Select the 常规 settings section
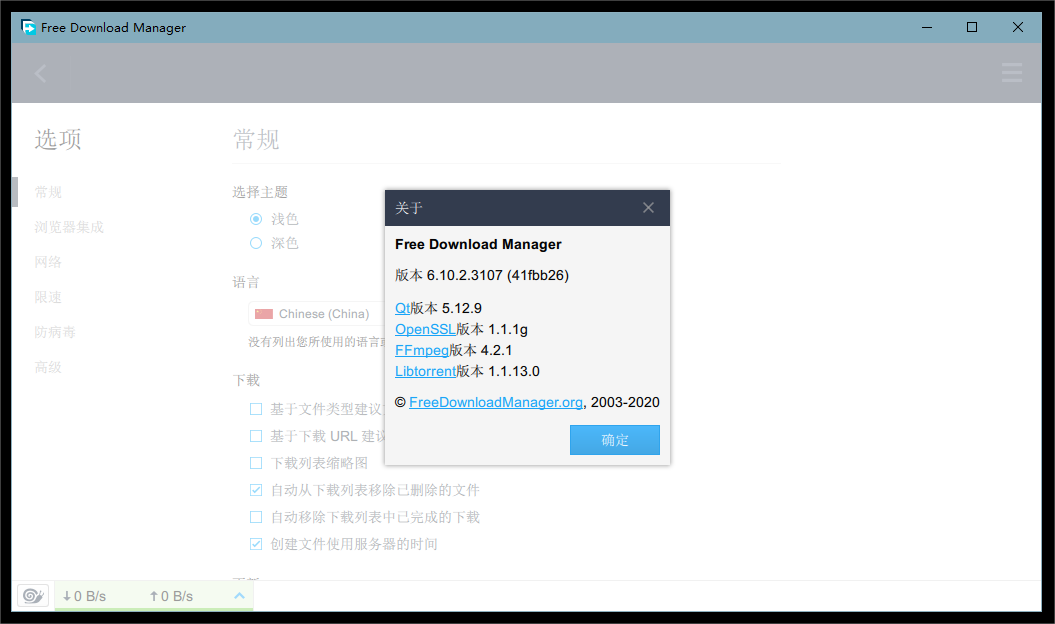 [x=48, y=193]
